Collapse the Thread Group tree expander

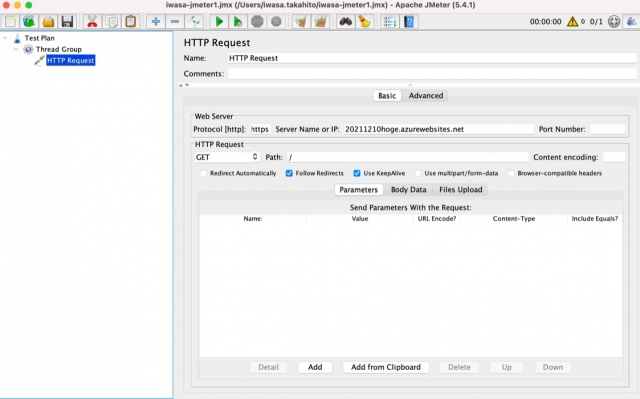click(16, 49)
